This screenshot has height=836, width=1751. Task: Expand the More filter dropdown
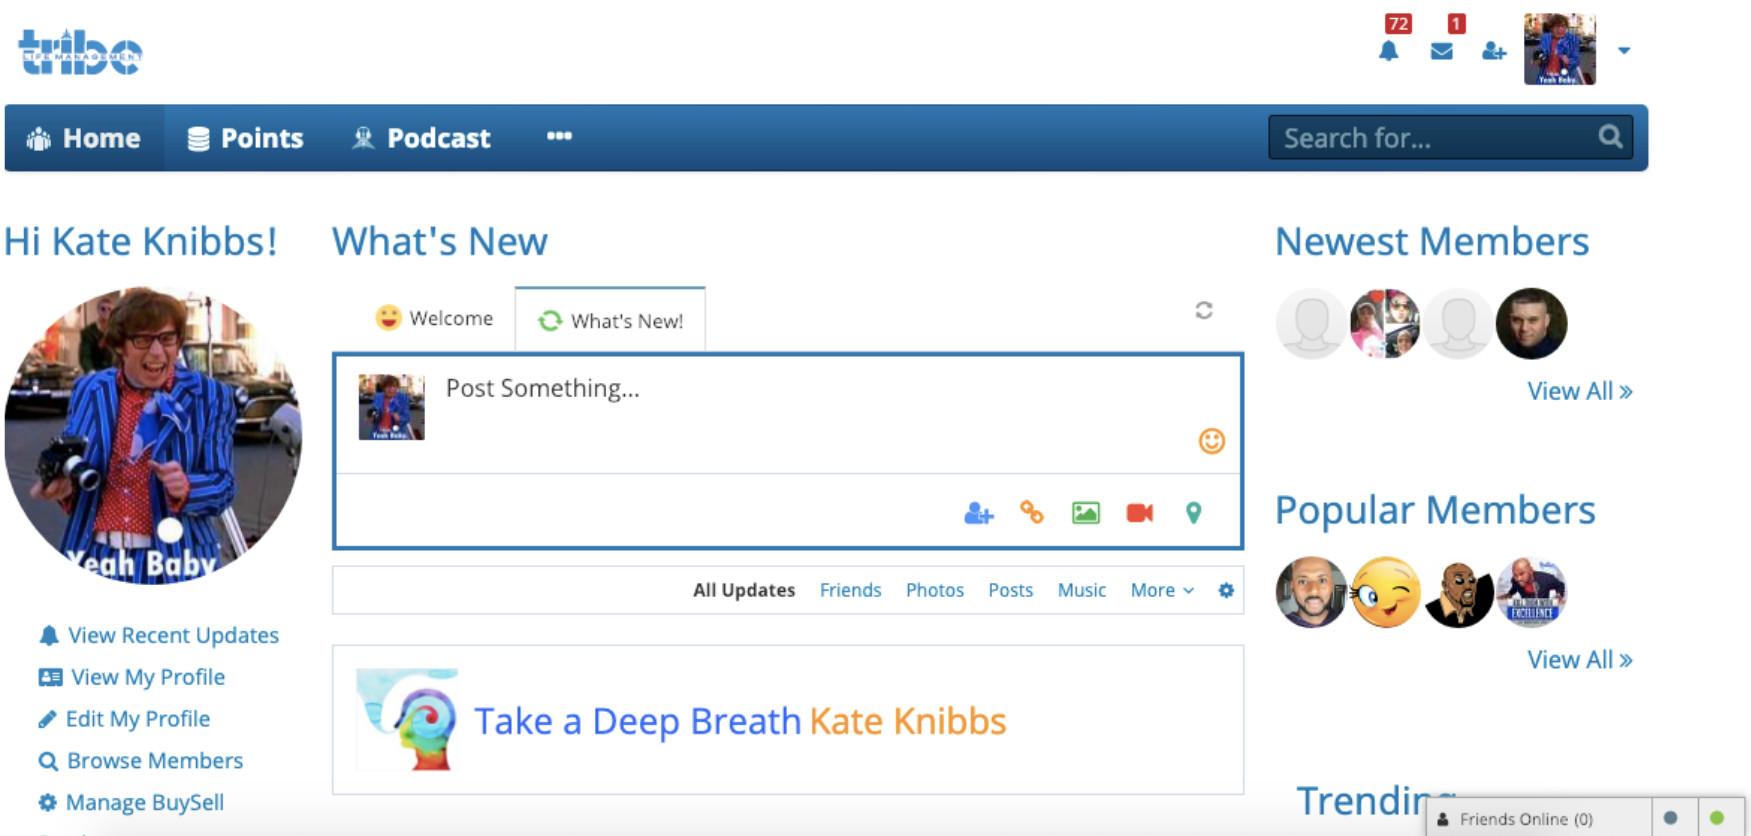1161,591
